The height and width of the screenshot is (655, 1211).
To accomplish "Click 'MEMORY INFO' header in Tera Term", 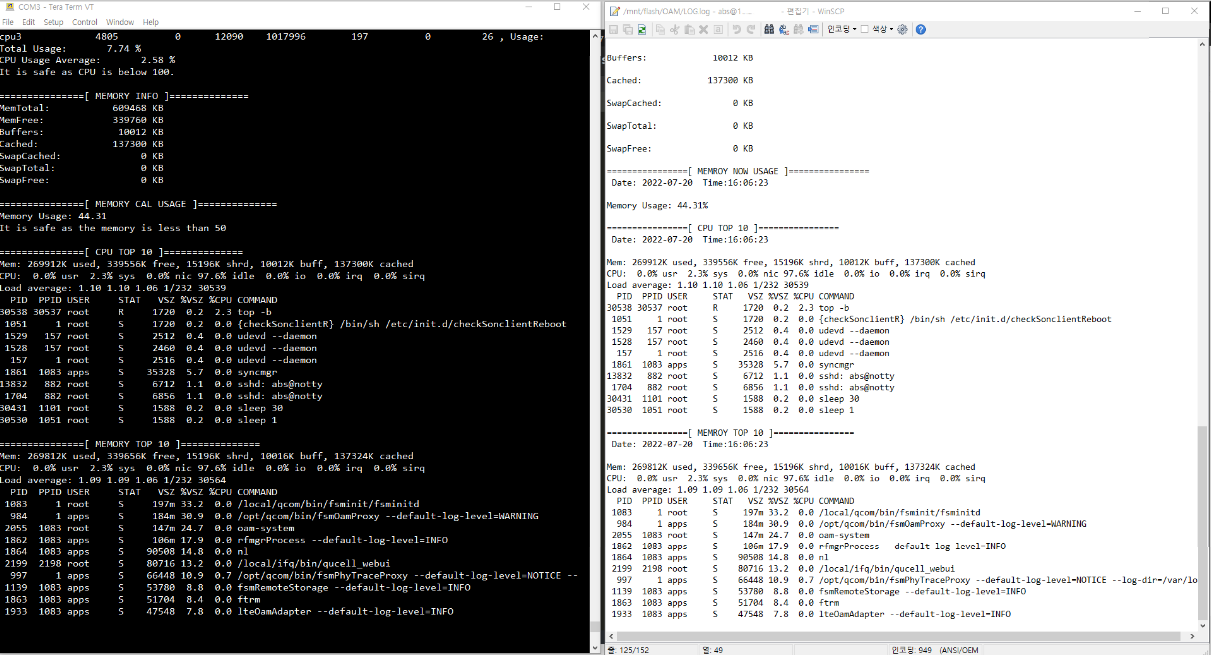I will pos(124,96).
